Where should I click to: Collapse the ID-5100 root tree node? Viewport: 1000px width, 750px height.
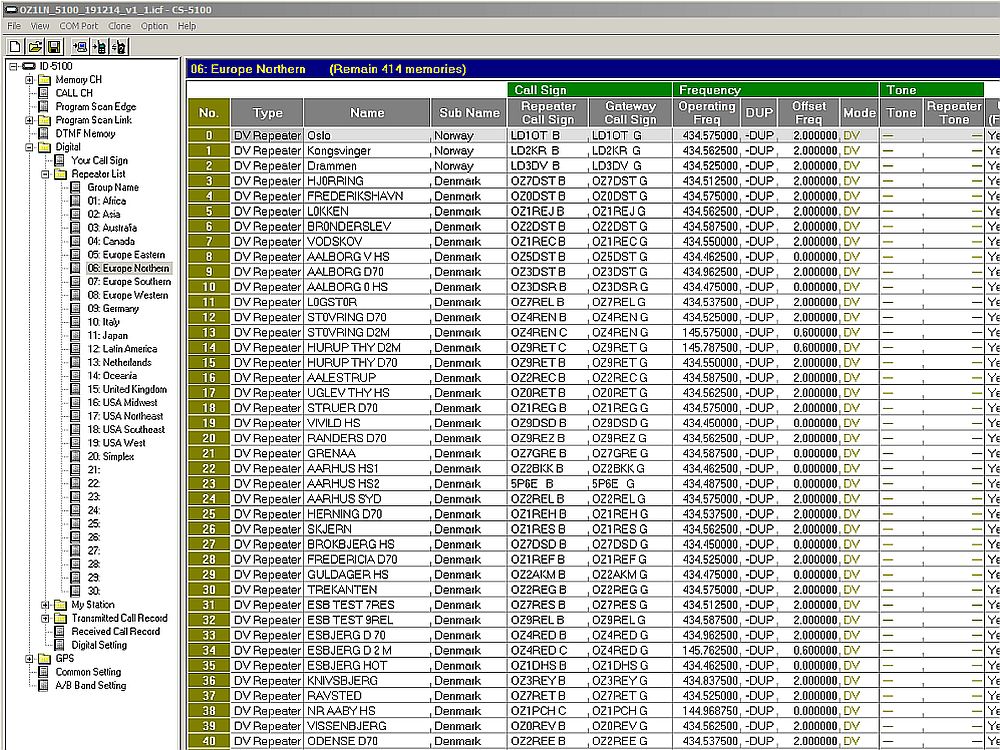point(13,66)
